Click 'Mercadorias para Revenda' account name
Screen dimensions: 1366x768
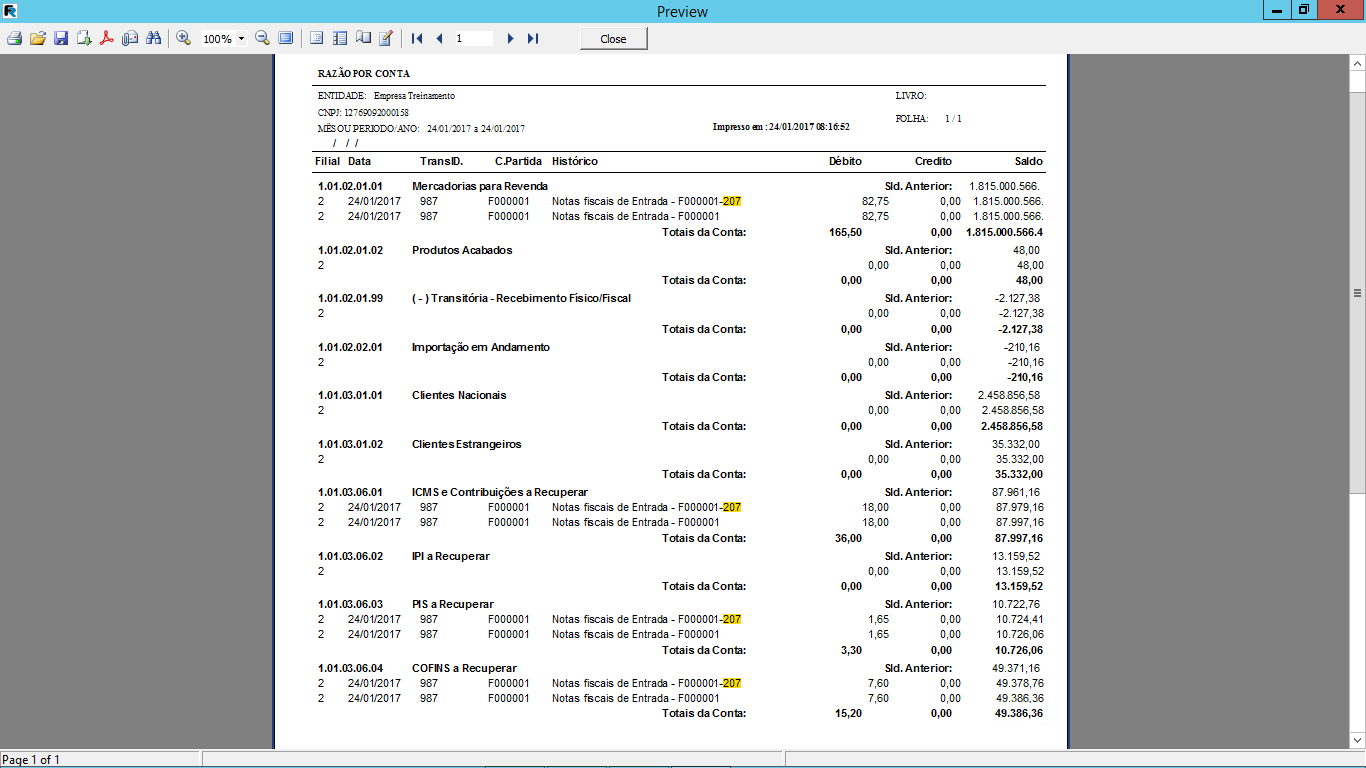click(480, 186)
